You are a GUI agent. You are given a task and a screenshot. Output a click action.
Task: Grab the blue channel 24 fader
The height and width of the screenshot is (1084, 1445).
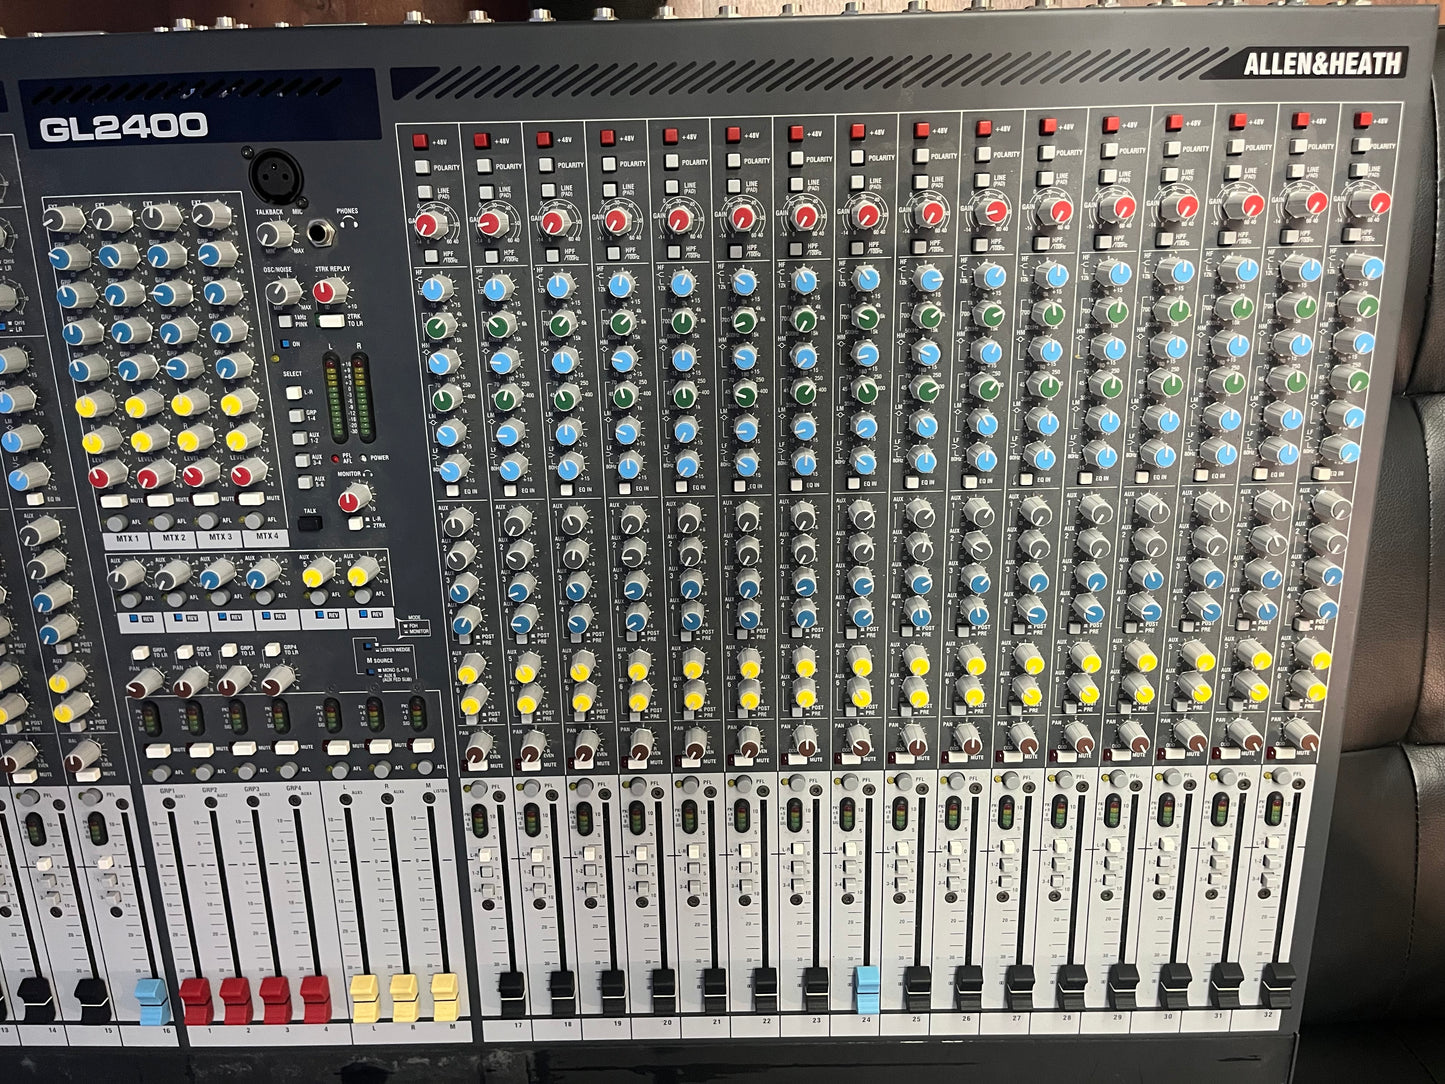point(866,983)
